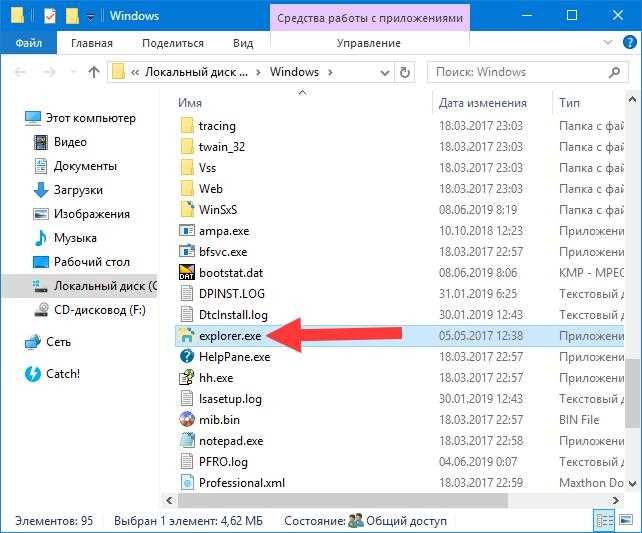This screenshot has width=642, height=533.
Task: Click the Windows breadcrumb in address bar
Action: [x=294, y=72]
